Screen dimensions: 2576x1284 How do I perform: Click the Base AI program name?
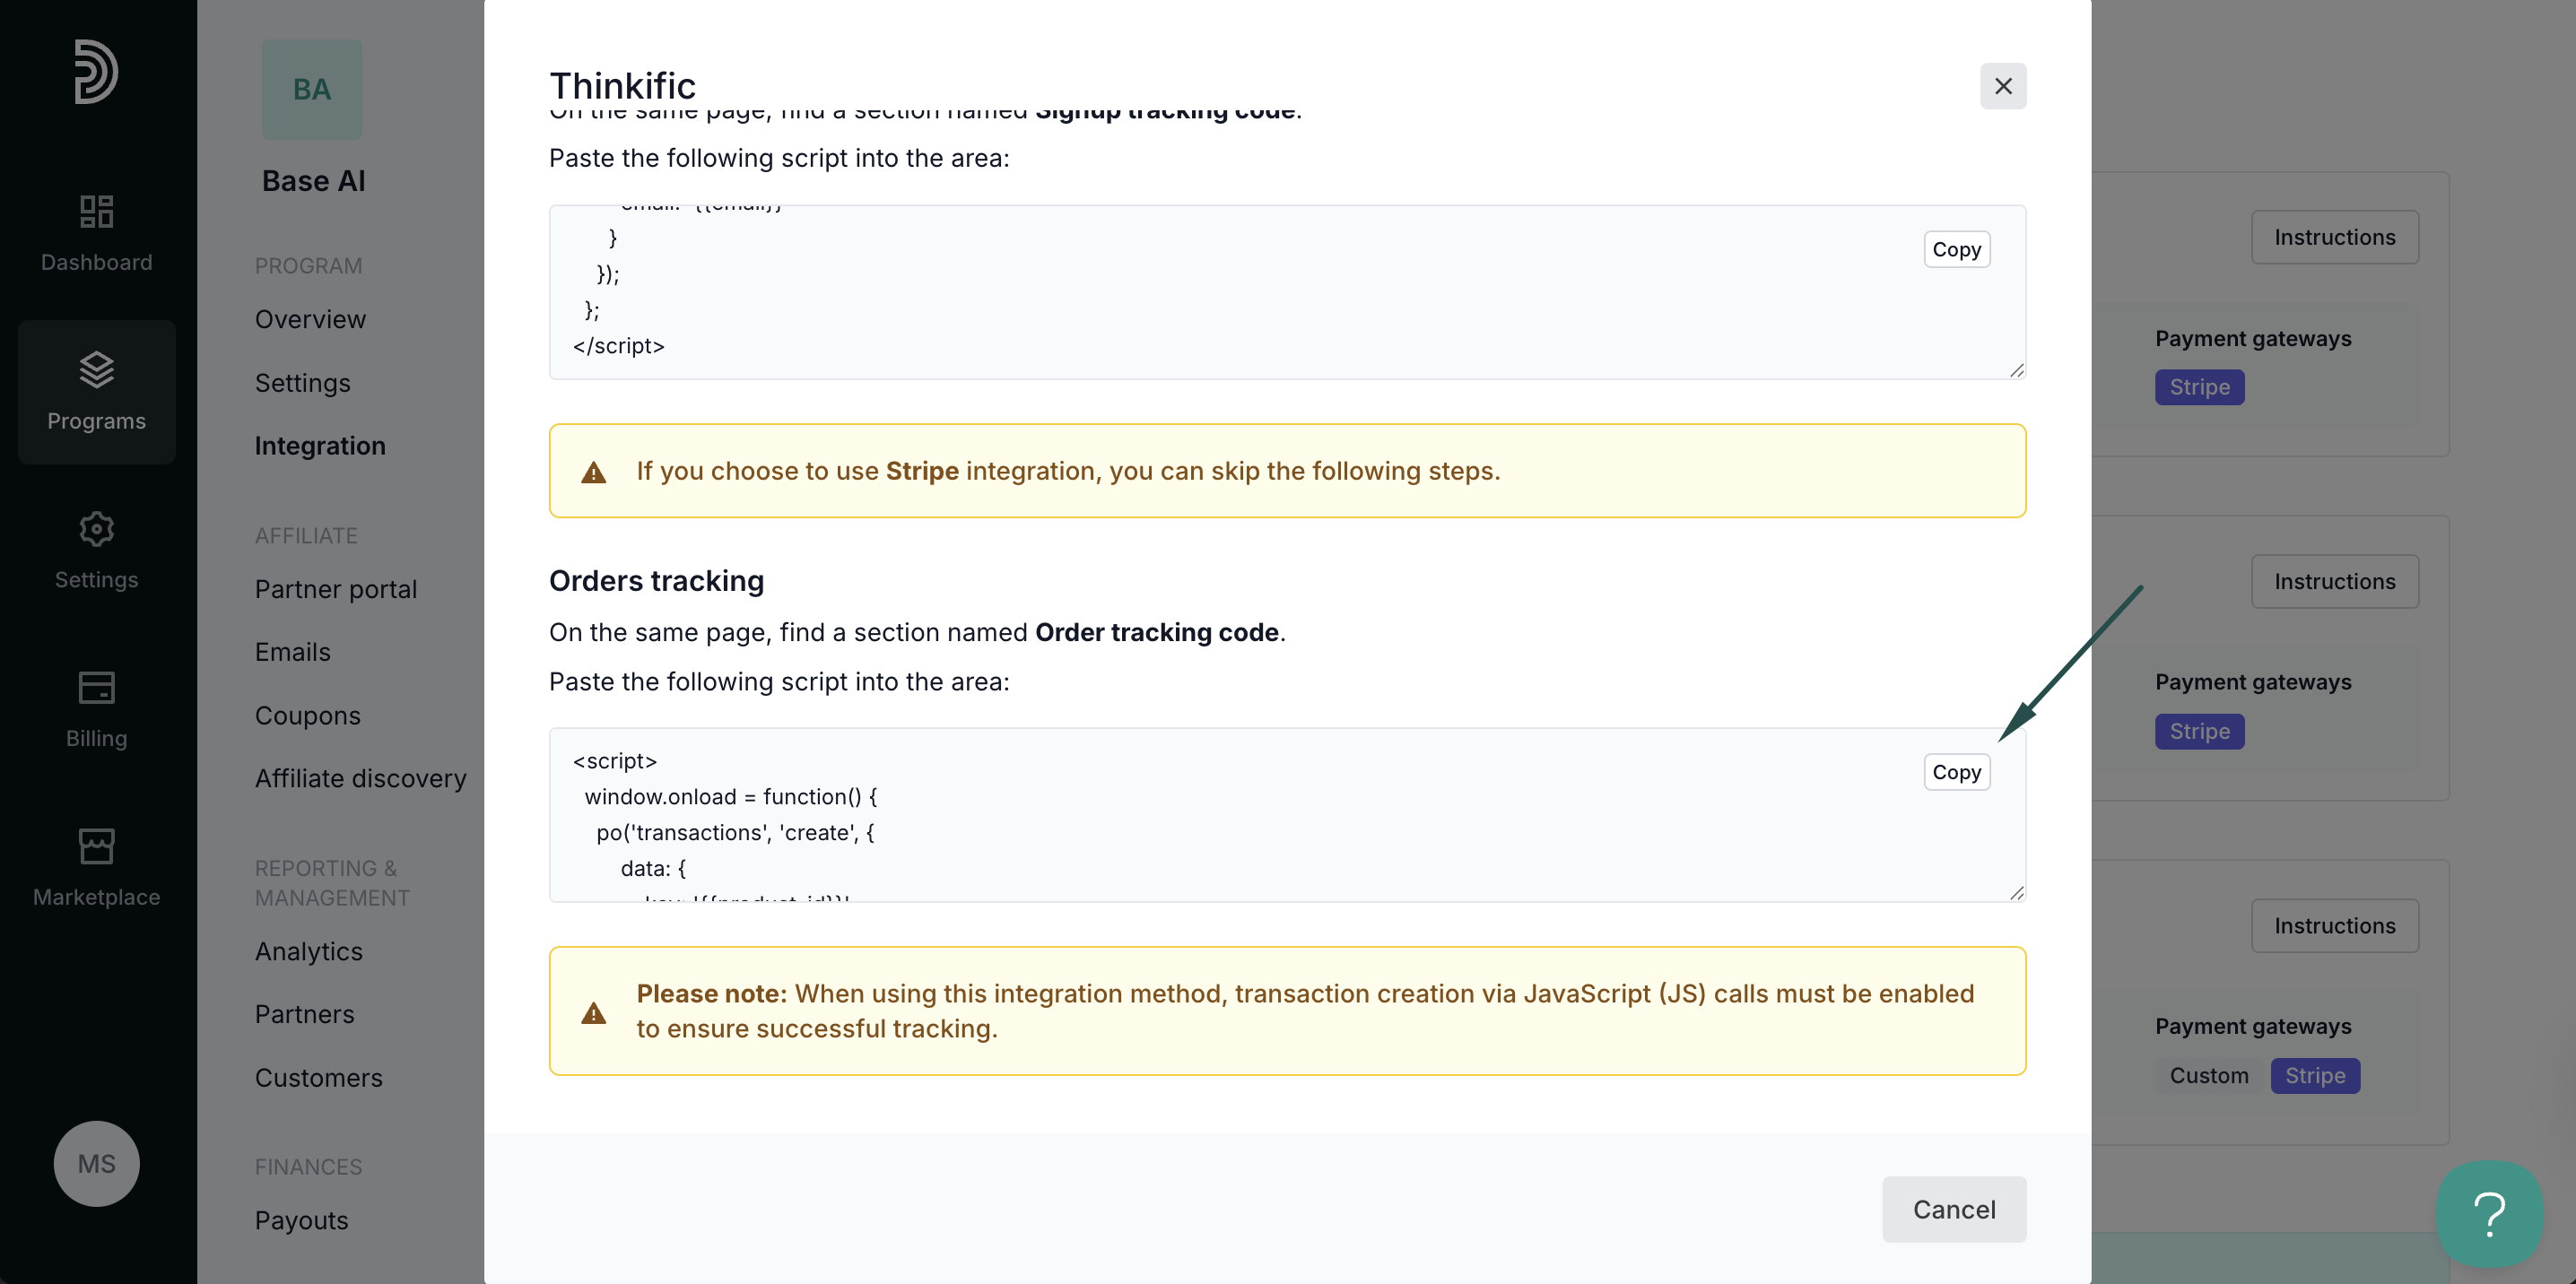pyautogui.click(x=314, y=181)
